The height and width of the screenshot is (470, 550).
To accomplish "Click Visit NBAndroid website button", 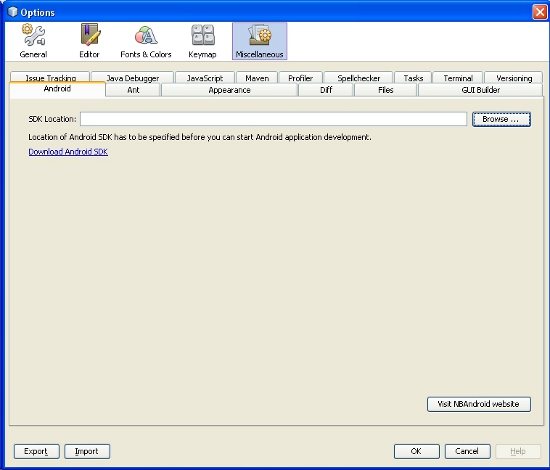I will click(479, 404).
